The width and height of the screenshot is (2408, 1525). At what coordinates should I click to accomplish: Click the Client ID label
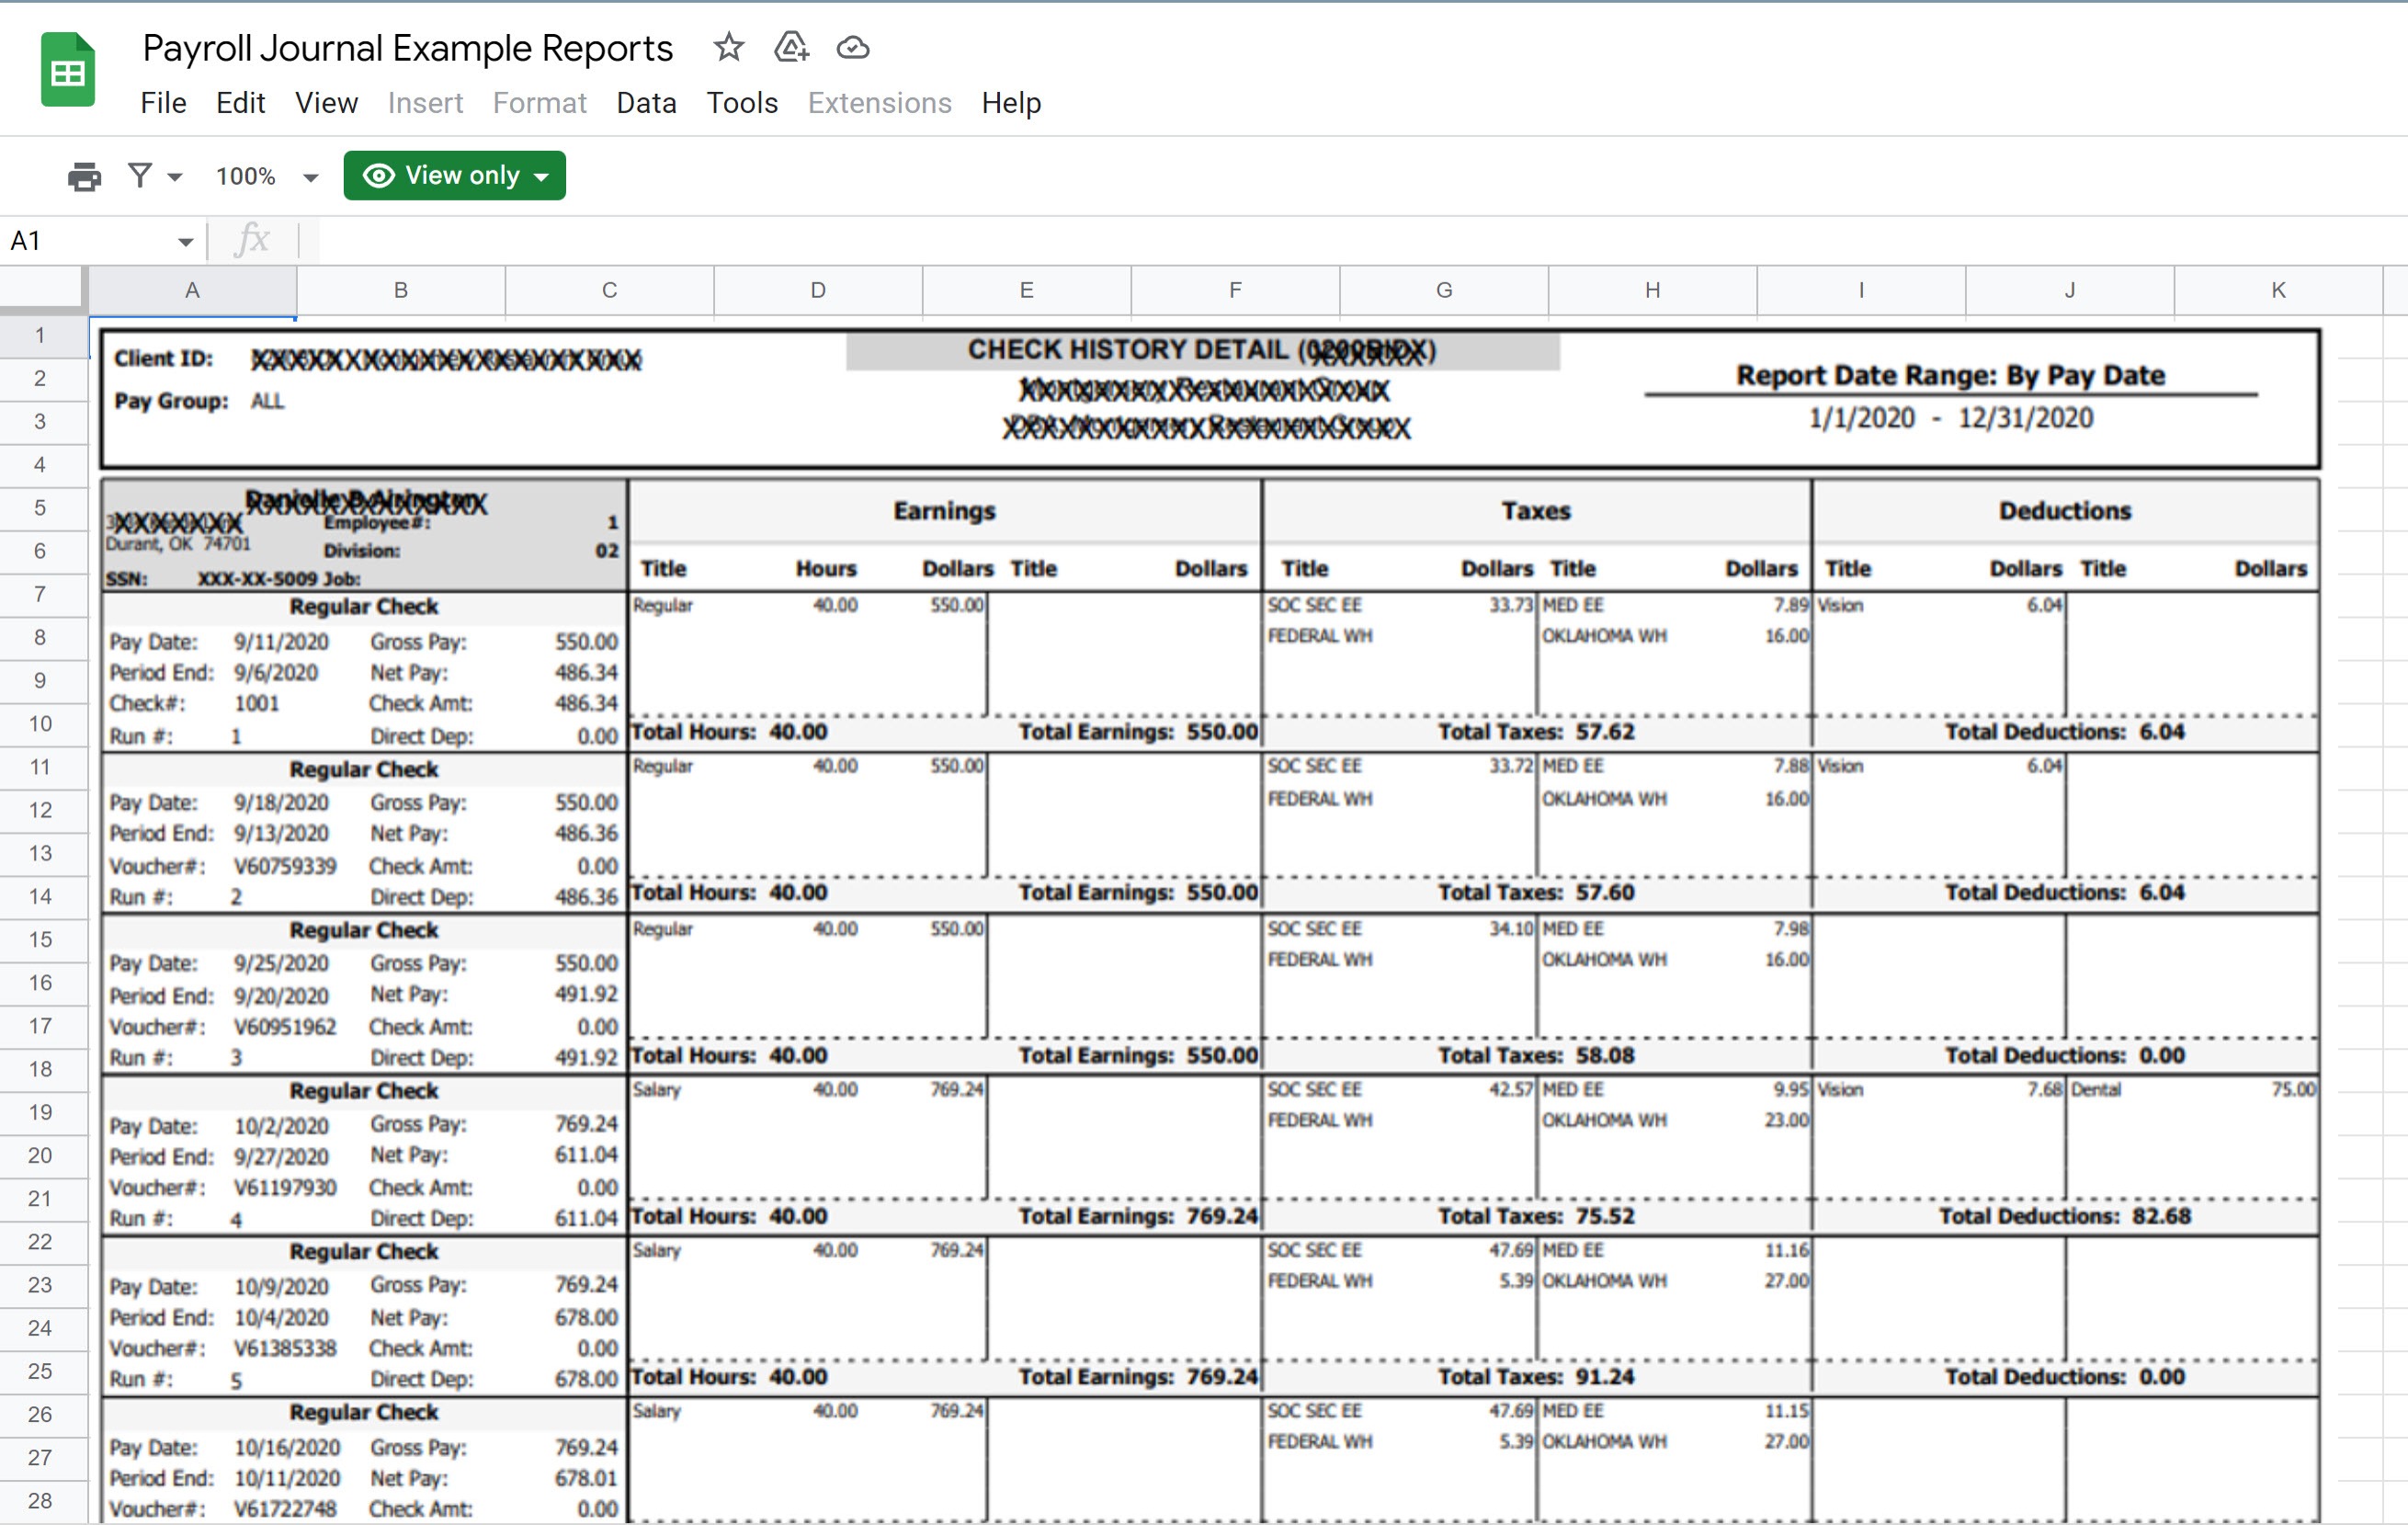click(163, 359)
